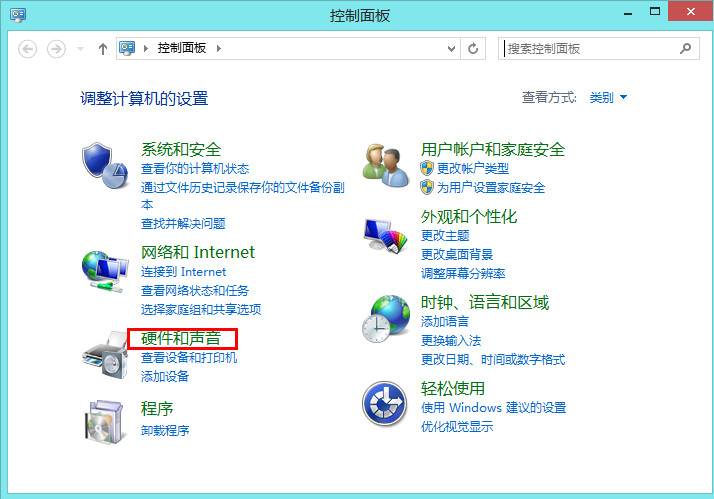Minimize the 控制面板 window
The image size is (714, 499).
(x=628, y=13)
